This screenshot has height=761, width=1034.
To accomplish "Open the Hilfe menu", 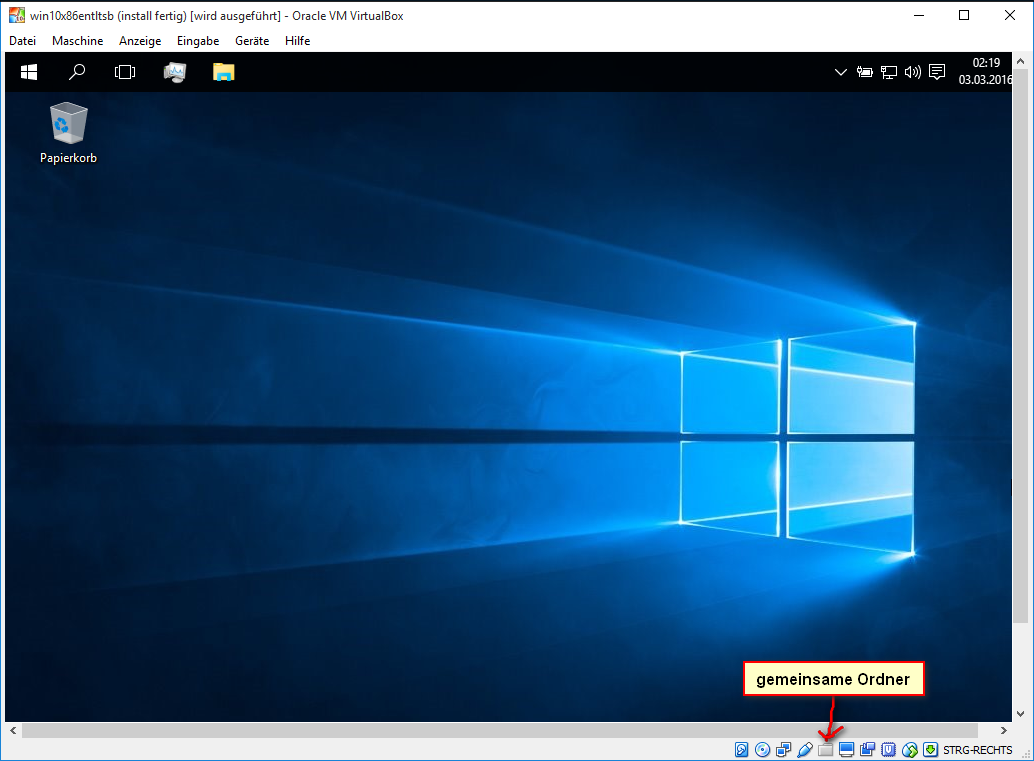I will point(297,41).
